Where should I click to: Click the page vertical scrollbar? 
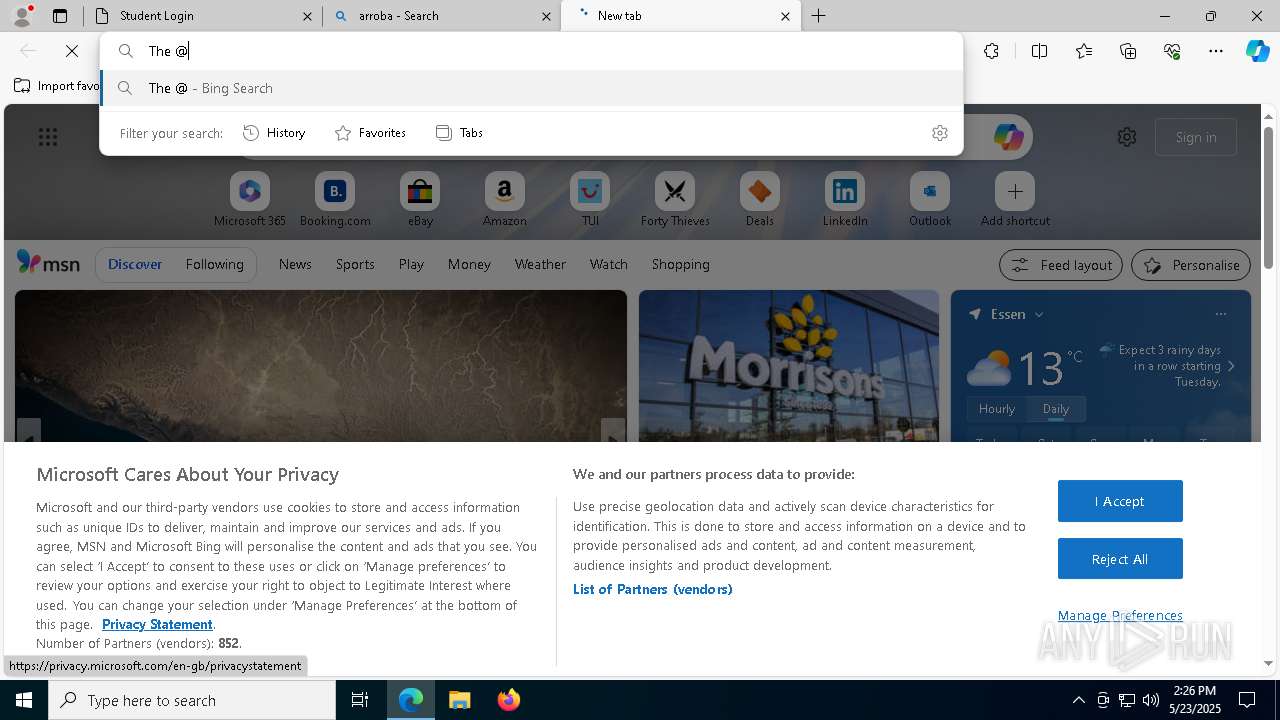click(1268, 200)
